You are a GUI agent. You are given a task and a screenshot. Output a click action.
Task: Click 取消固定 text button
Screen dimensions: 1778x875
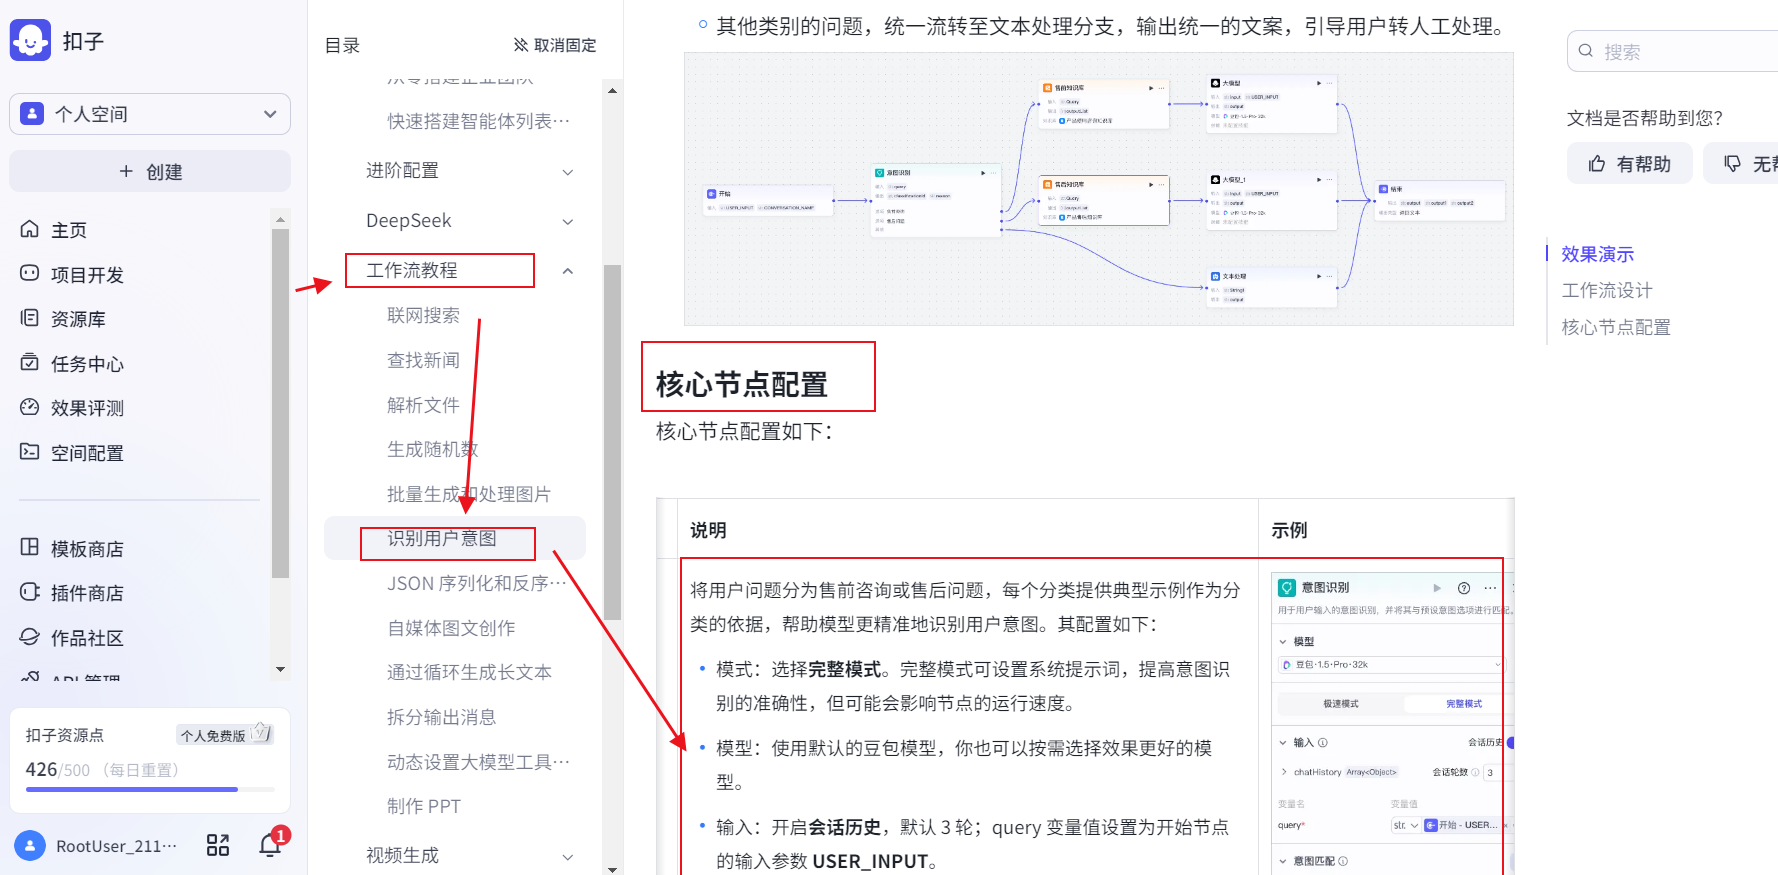564,45
